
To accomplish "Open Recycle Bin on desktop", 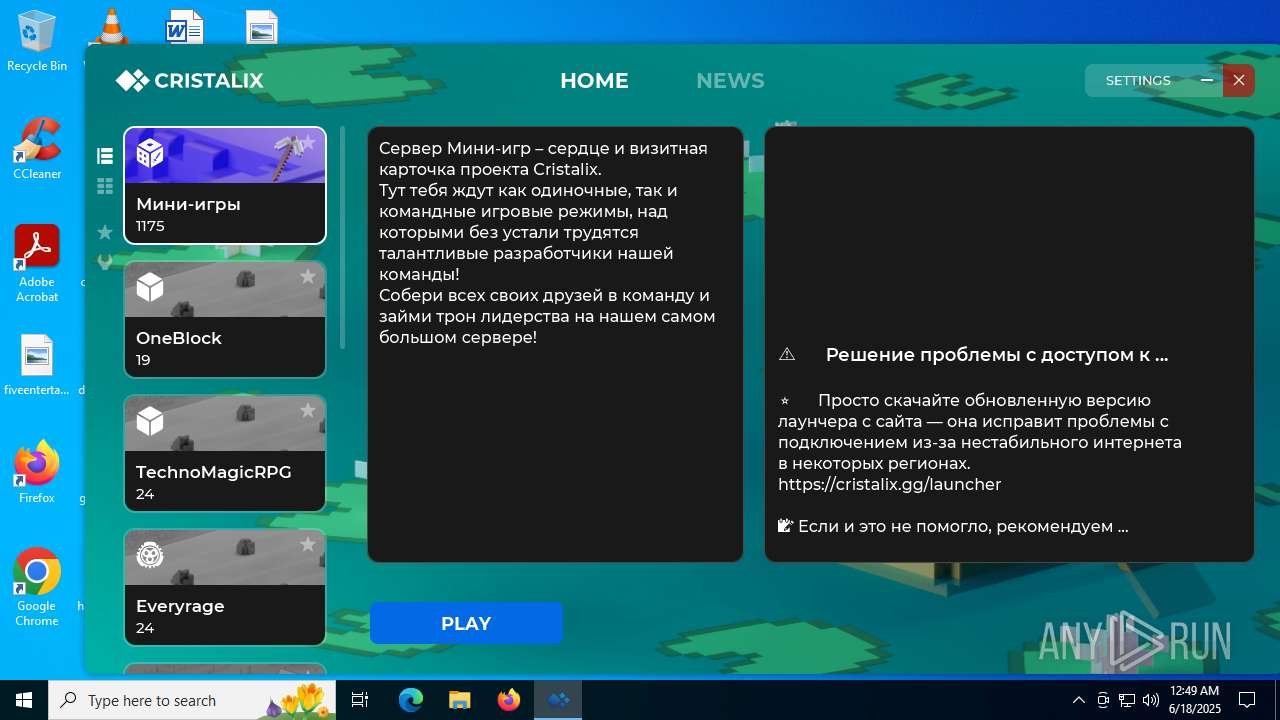I will coord(37,42).
